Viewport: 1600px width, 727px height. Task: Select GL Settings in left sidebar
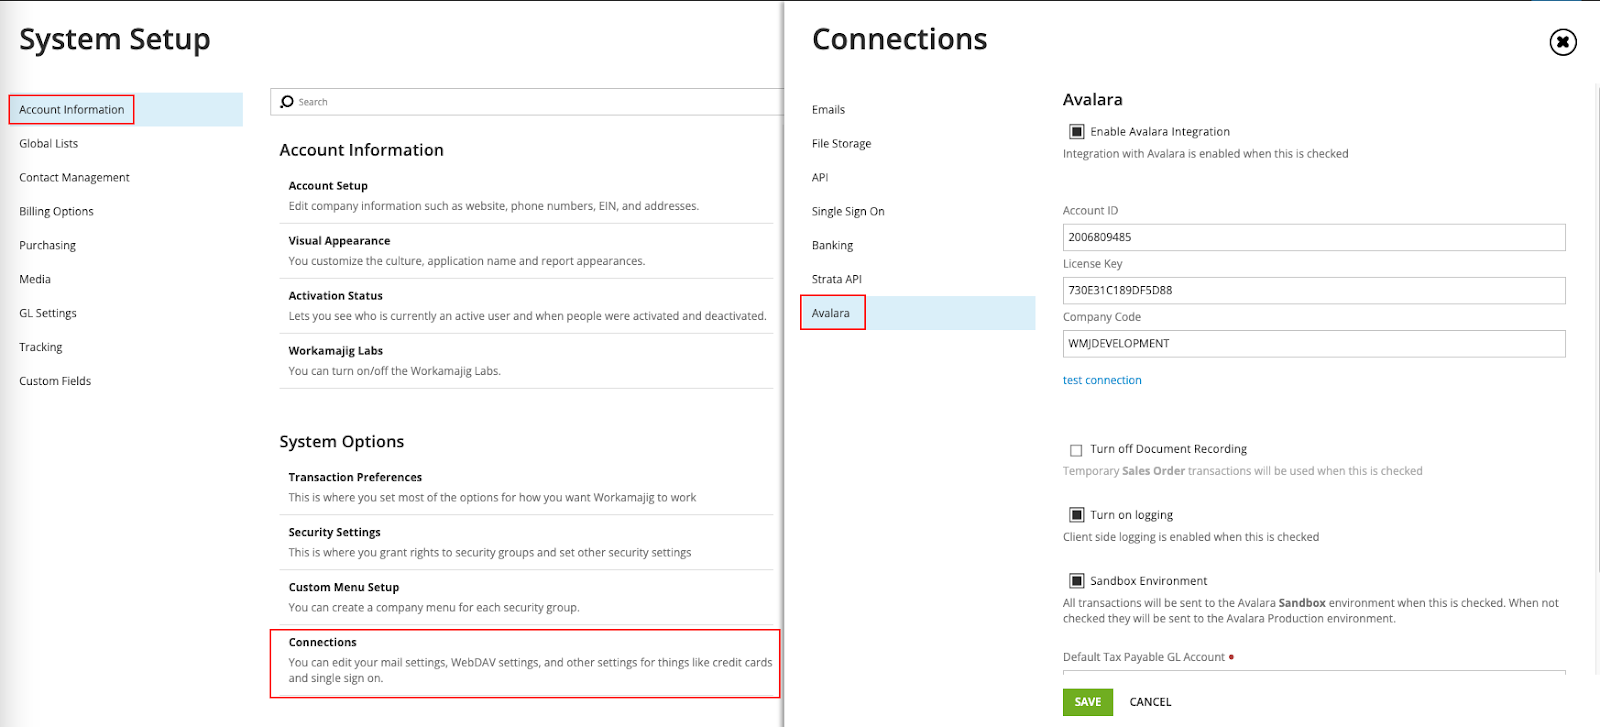pyautogui.click(x=48, y=314)
